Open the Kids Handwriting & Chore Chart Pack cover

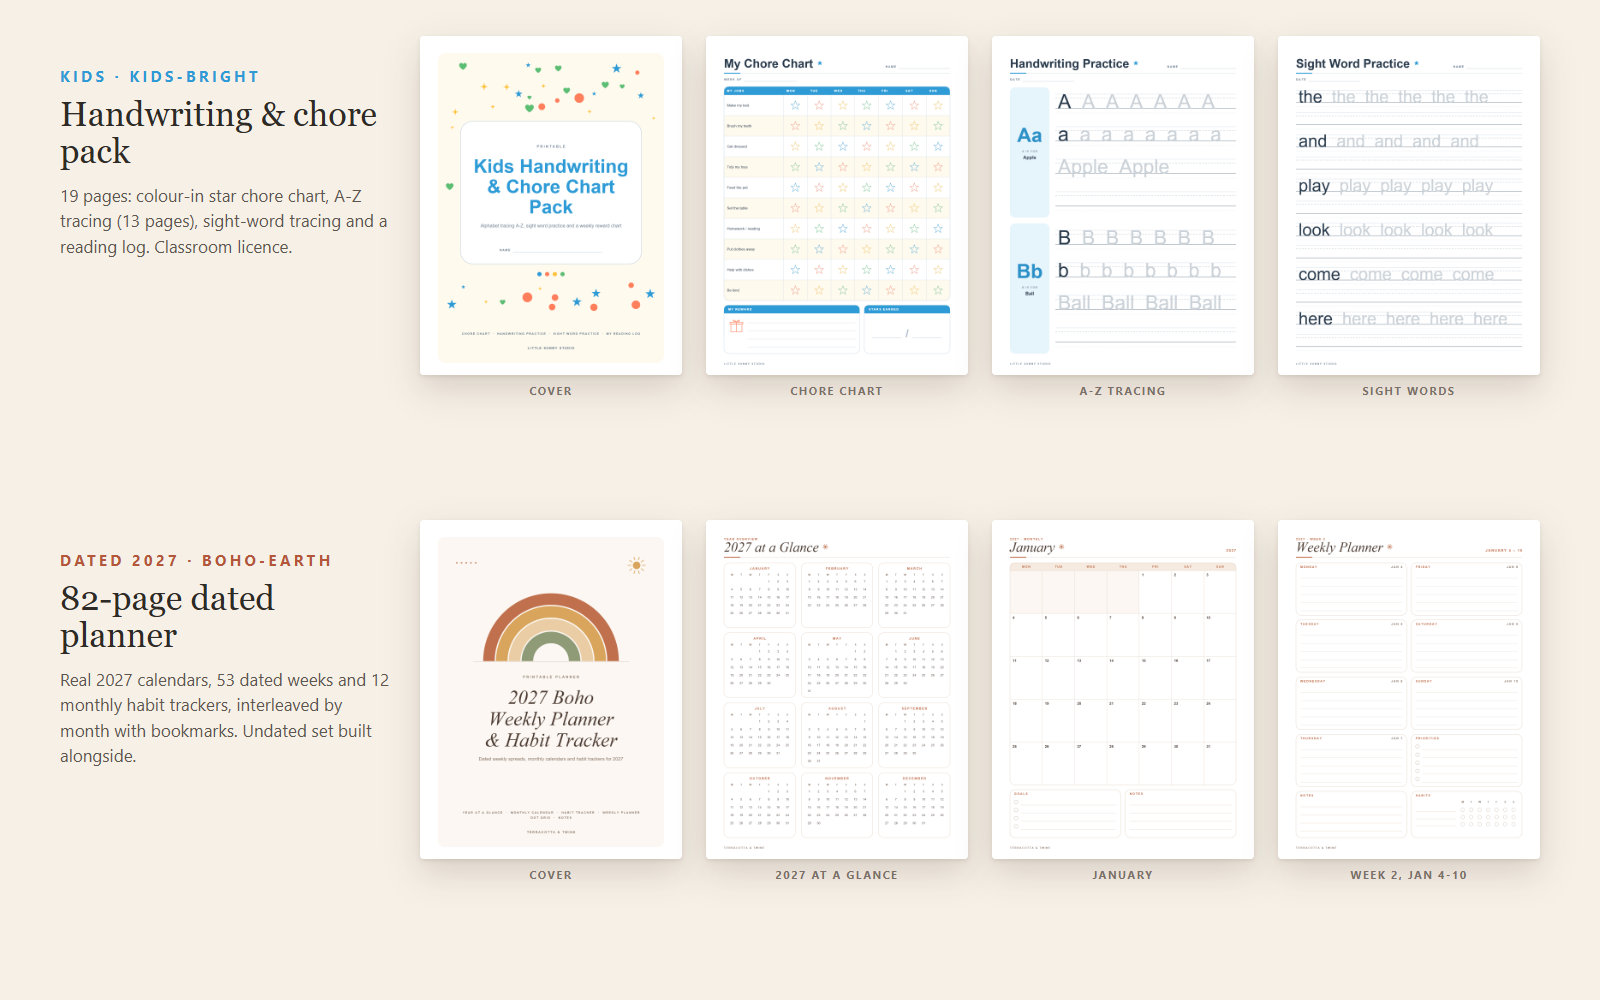(551, 206)
